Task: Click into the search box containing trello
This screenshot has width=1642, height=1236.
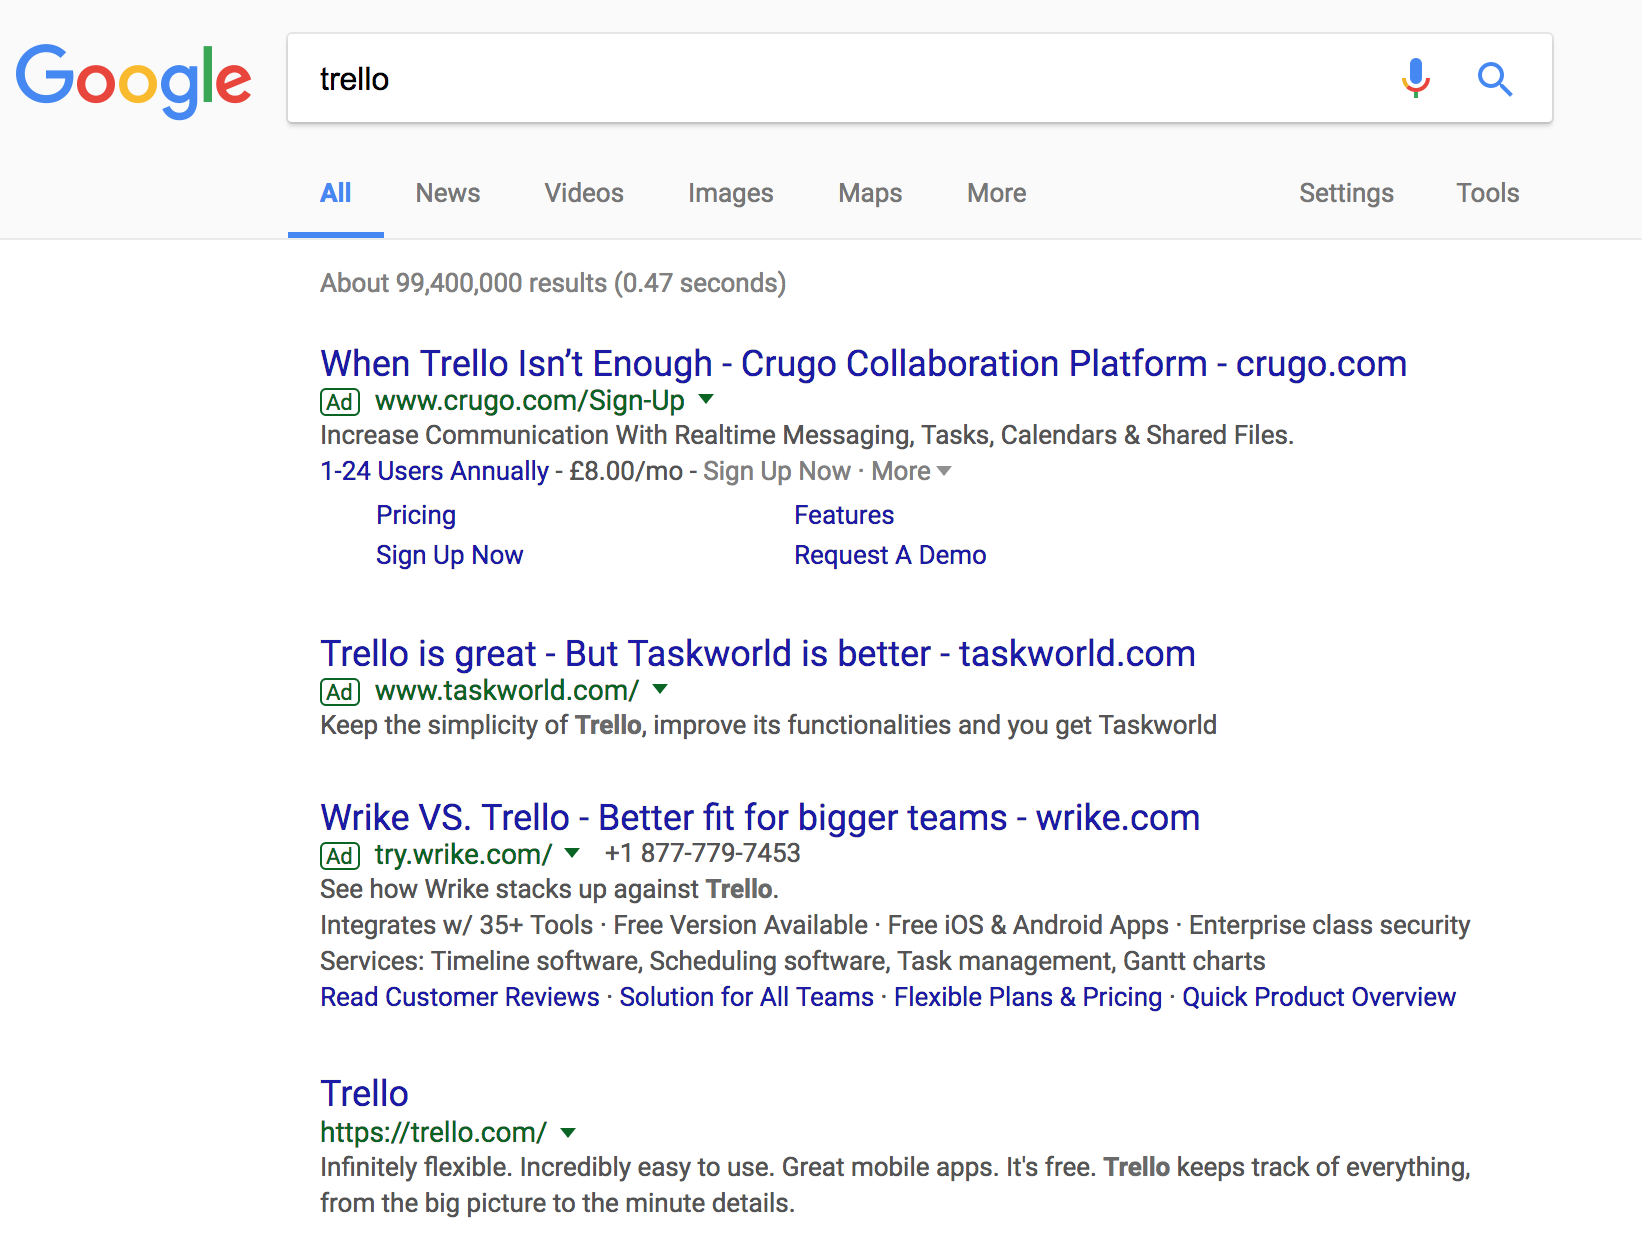Action: tap(840, 79)
